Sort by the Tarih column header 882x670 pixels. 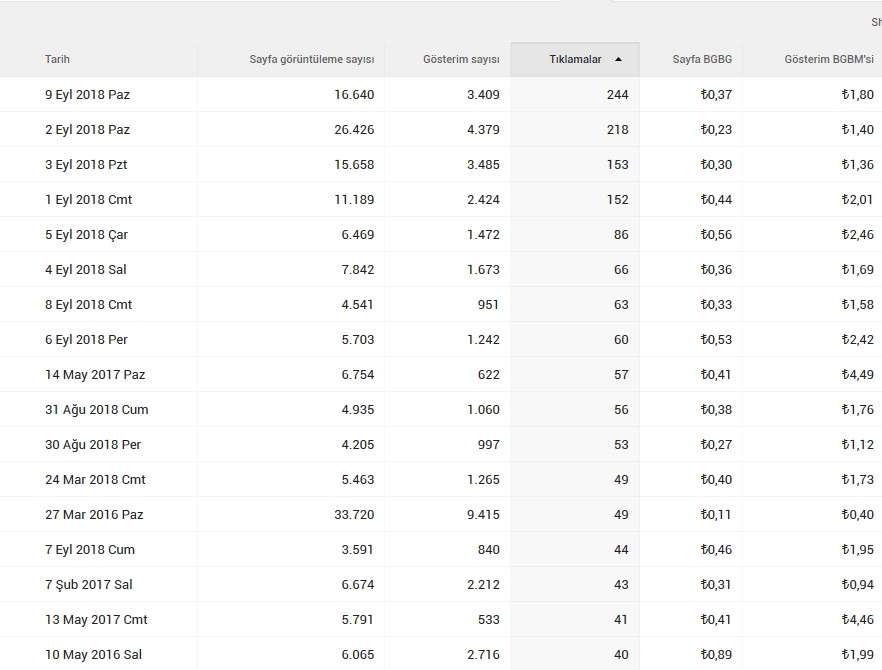tap(57, 59)
